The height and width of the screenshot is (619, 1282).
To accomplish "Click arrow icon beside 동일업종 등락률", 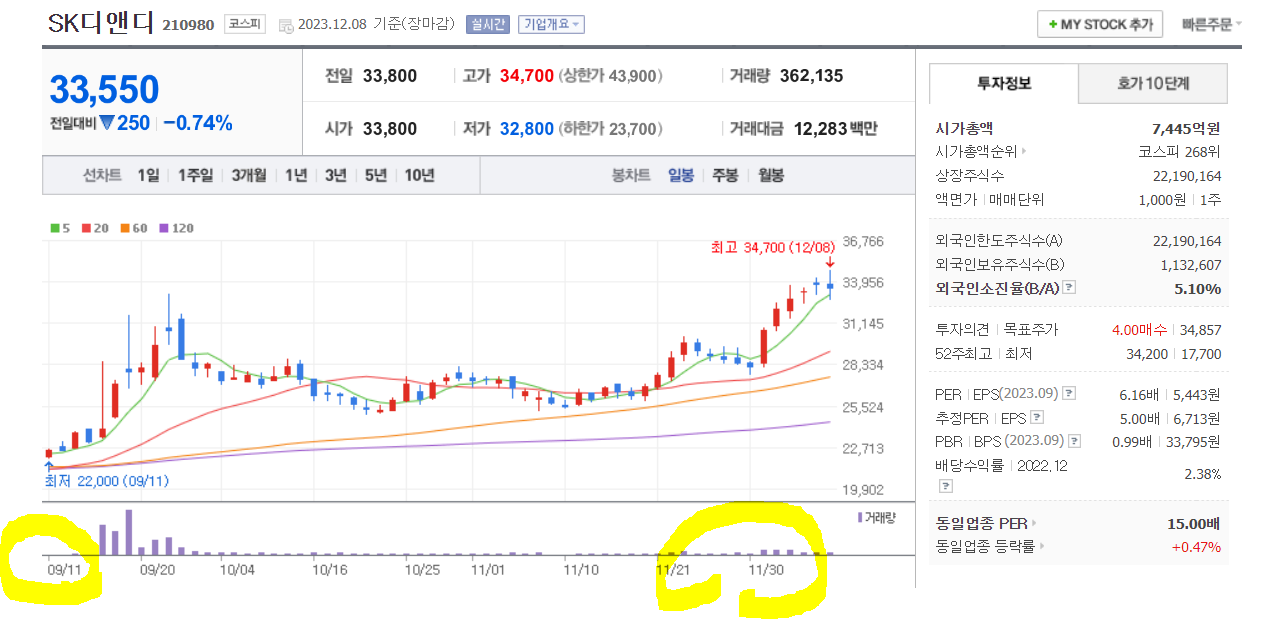I will 1042,547.
